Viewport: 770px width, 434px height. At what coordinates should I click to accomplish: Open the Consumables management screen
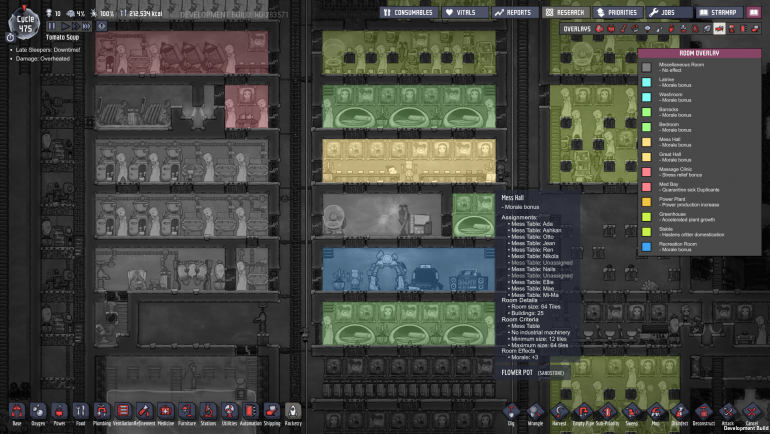408,12
